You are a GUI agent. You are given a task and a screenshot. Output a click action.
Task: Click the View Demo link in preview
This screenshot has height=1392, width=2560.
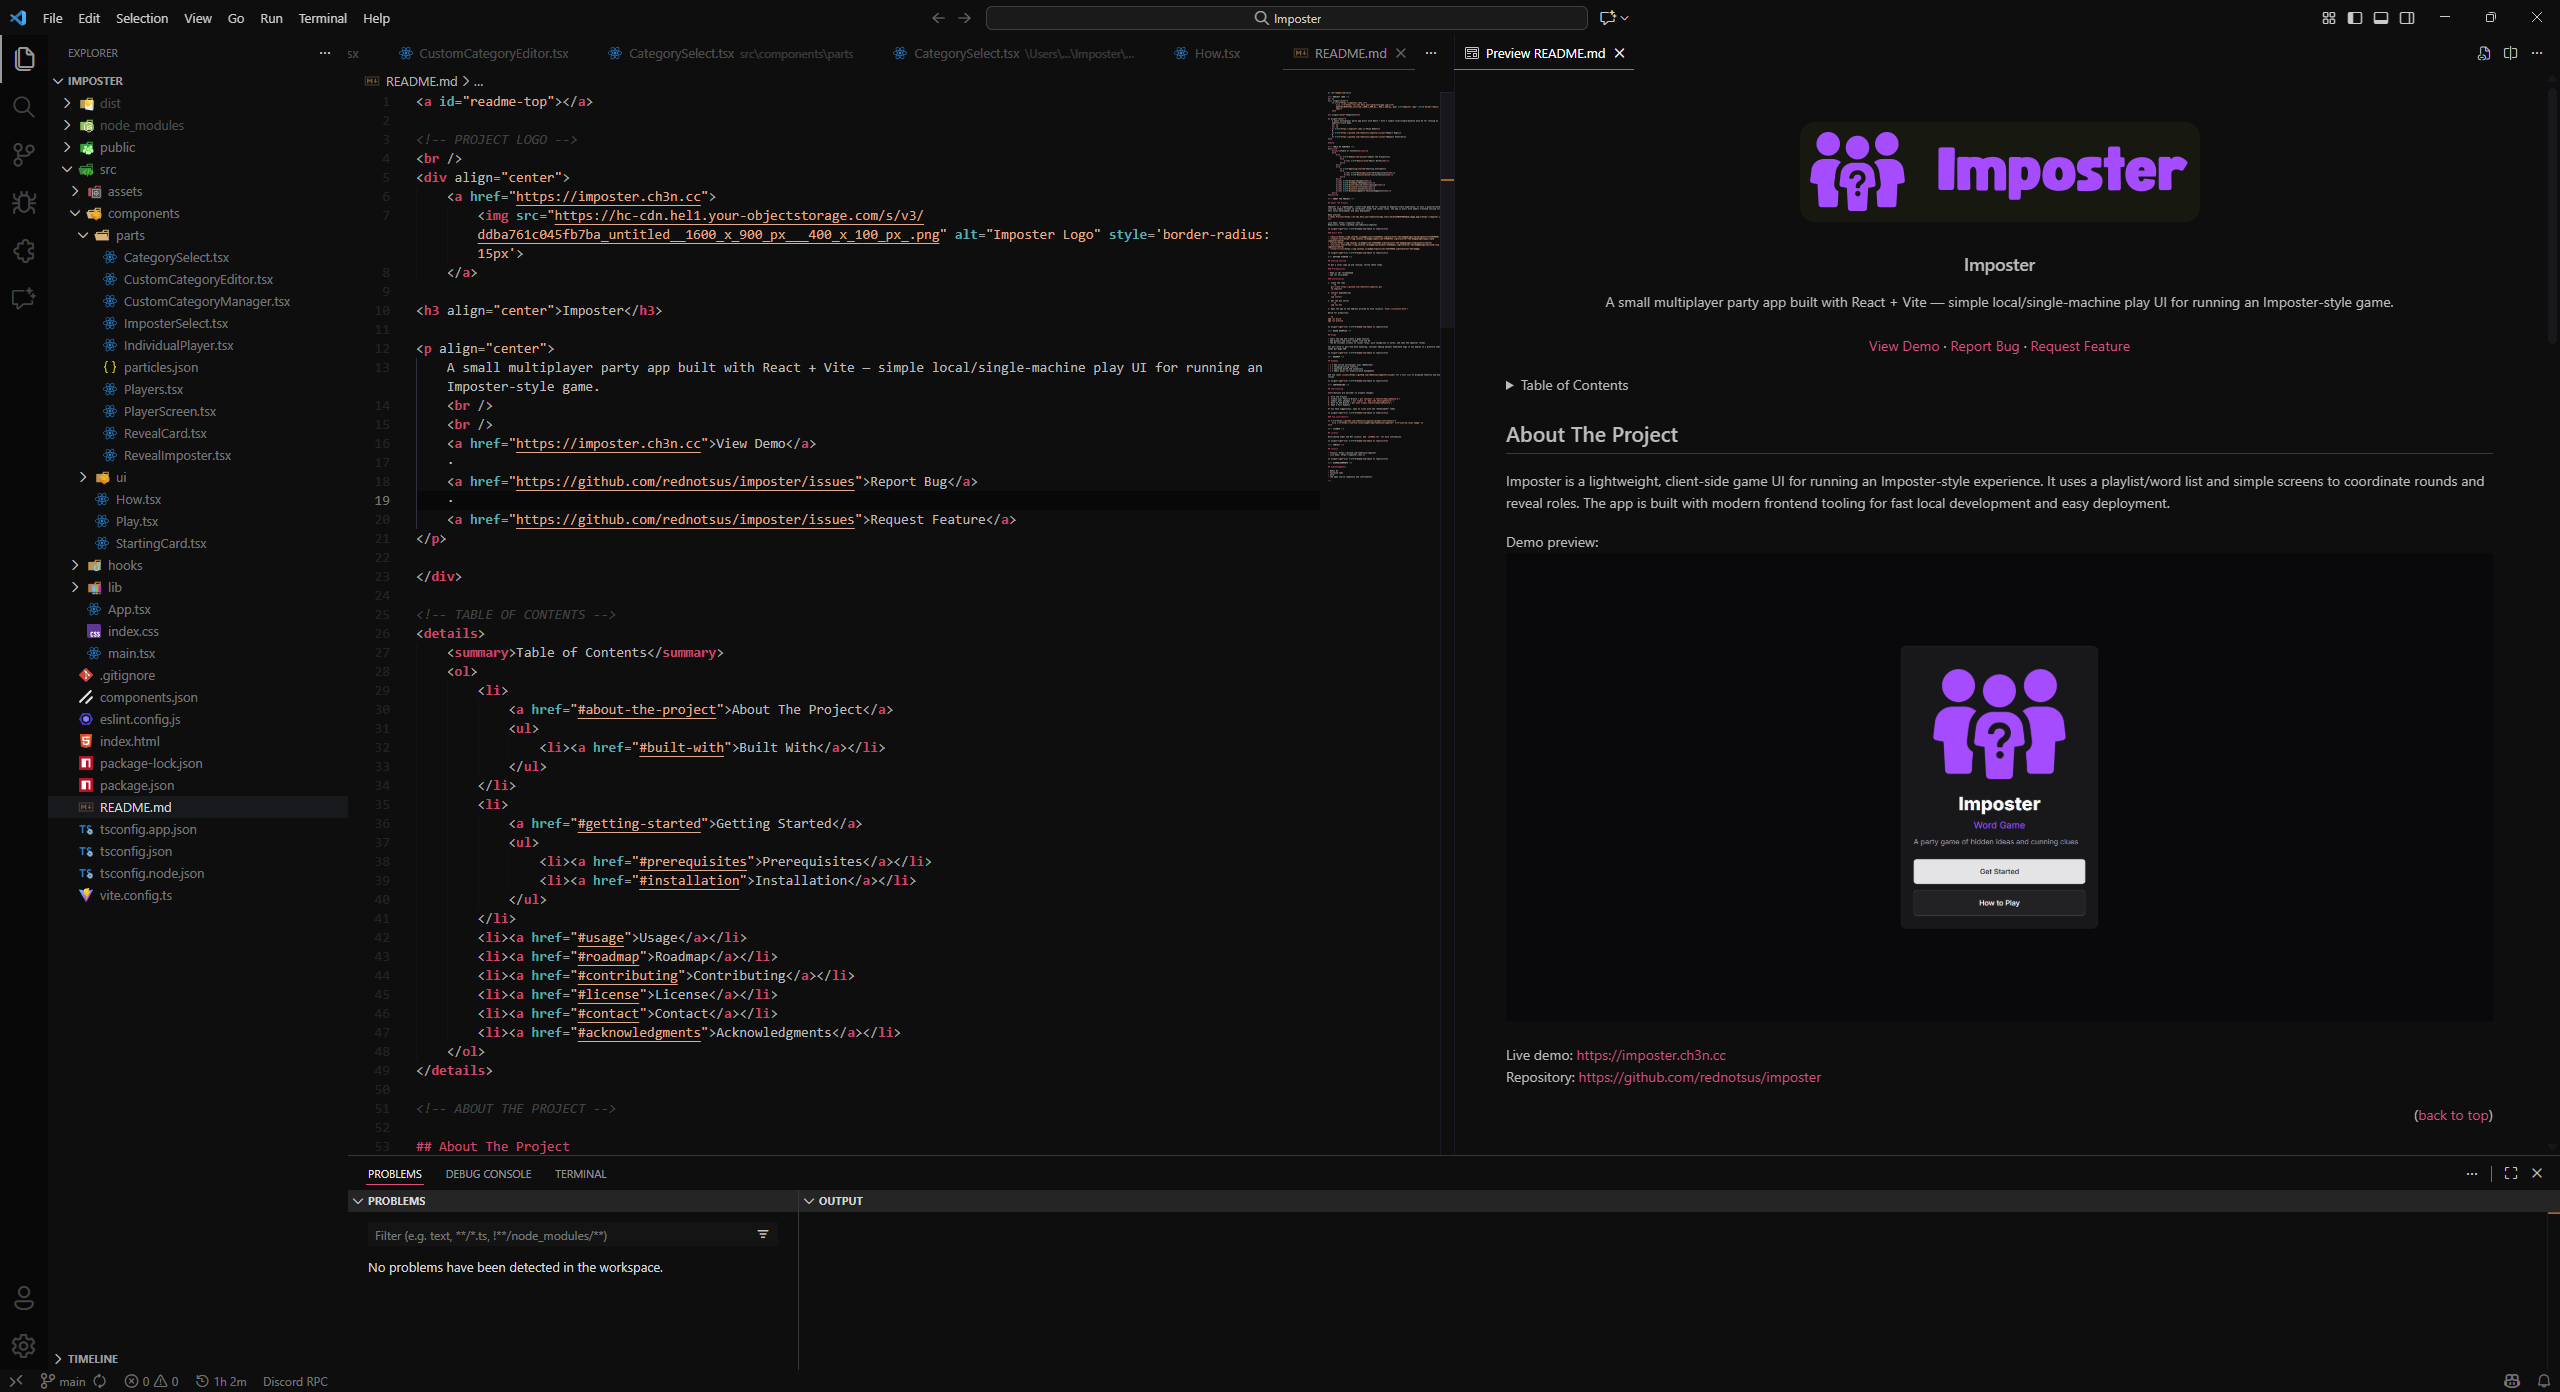tap(1903, 346)
